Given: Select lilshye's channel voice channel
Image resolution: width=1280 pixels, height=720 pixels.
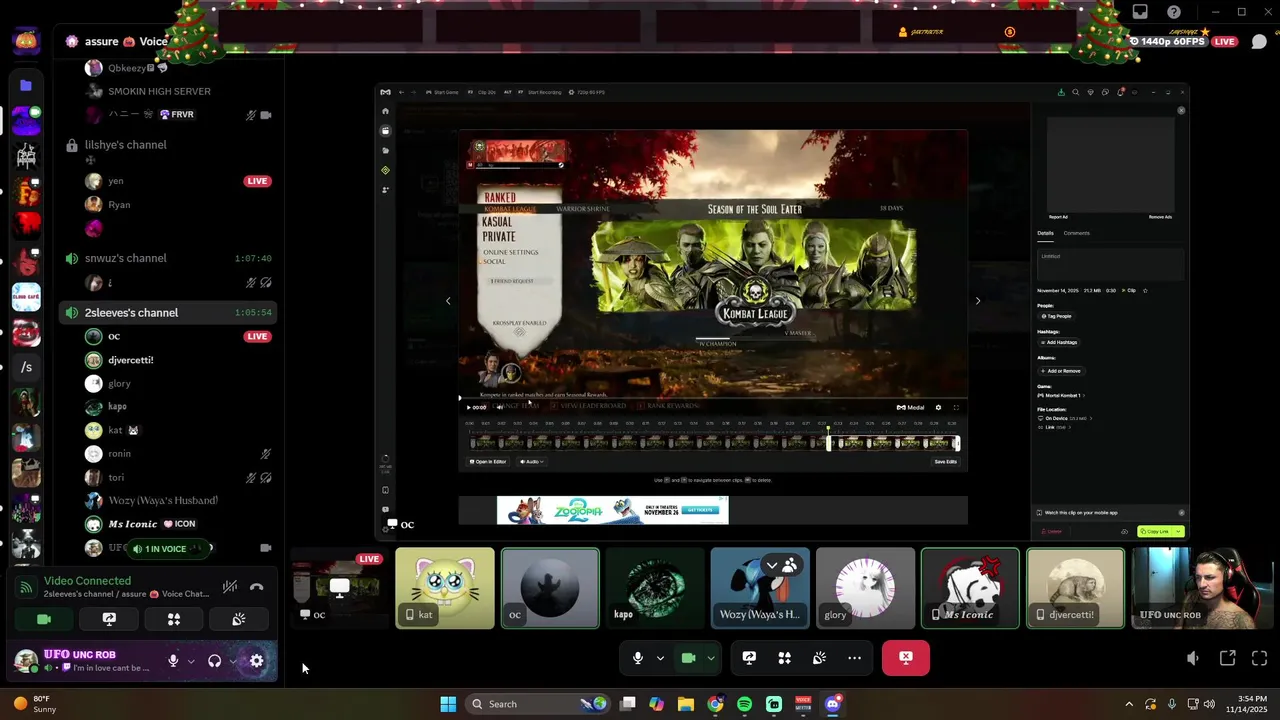Looking at the screenshot, I should pyautogui.click(x=168, y=145).
